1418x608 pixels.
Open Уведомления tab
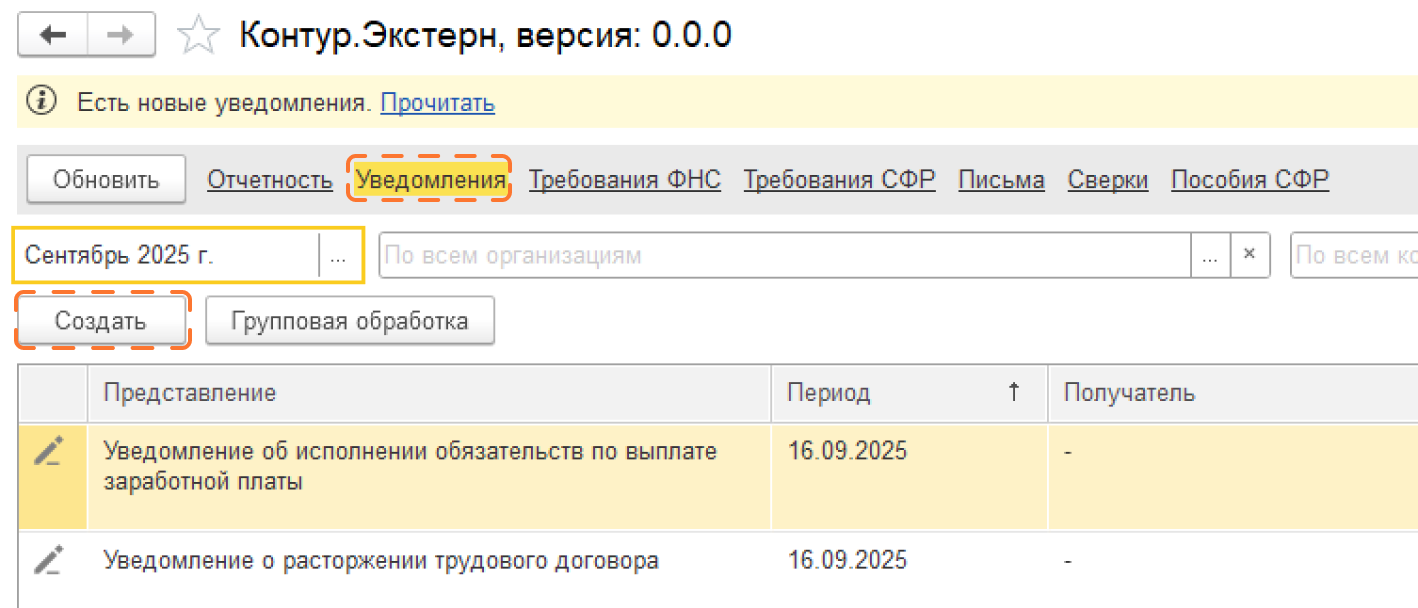[x=430, y=180]
